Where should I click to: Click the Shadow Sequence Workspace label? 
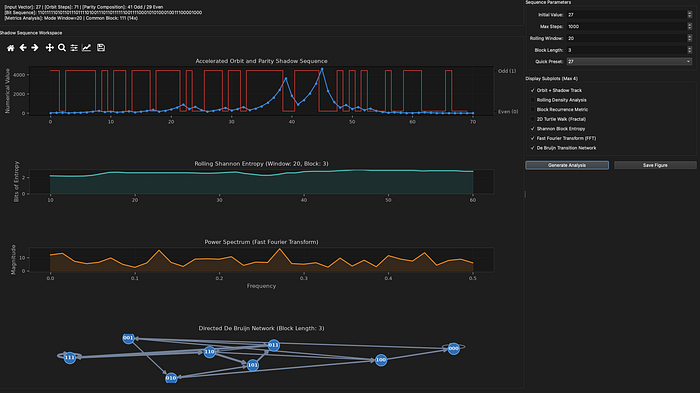tap(31, 33)
